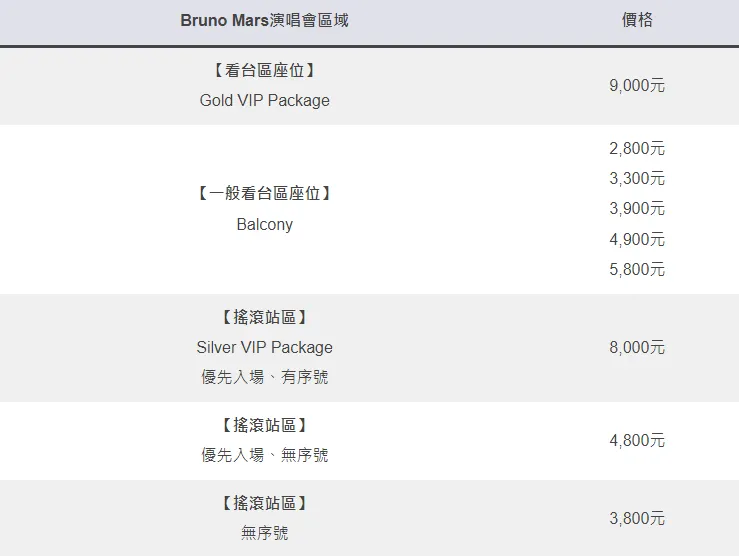Click the 3,900元 price
Screen dimensions: 739x556
pyautogui.click(x=637, y=208)
